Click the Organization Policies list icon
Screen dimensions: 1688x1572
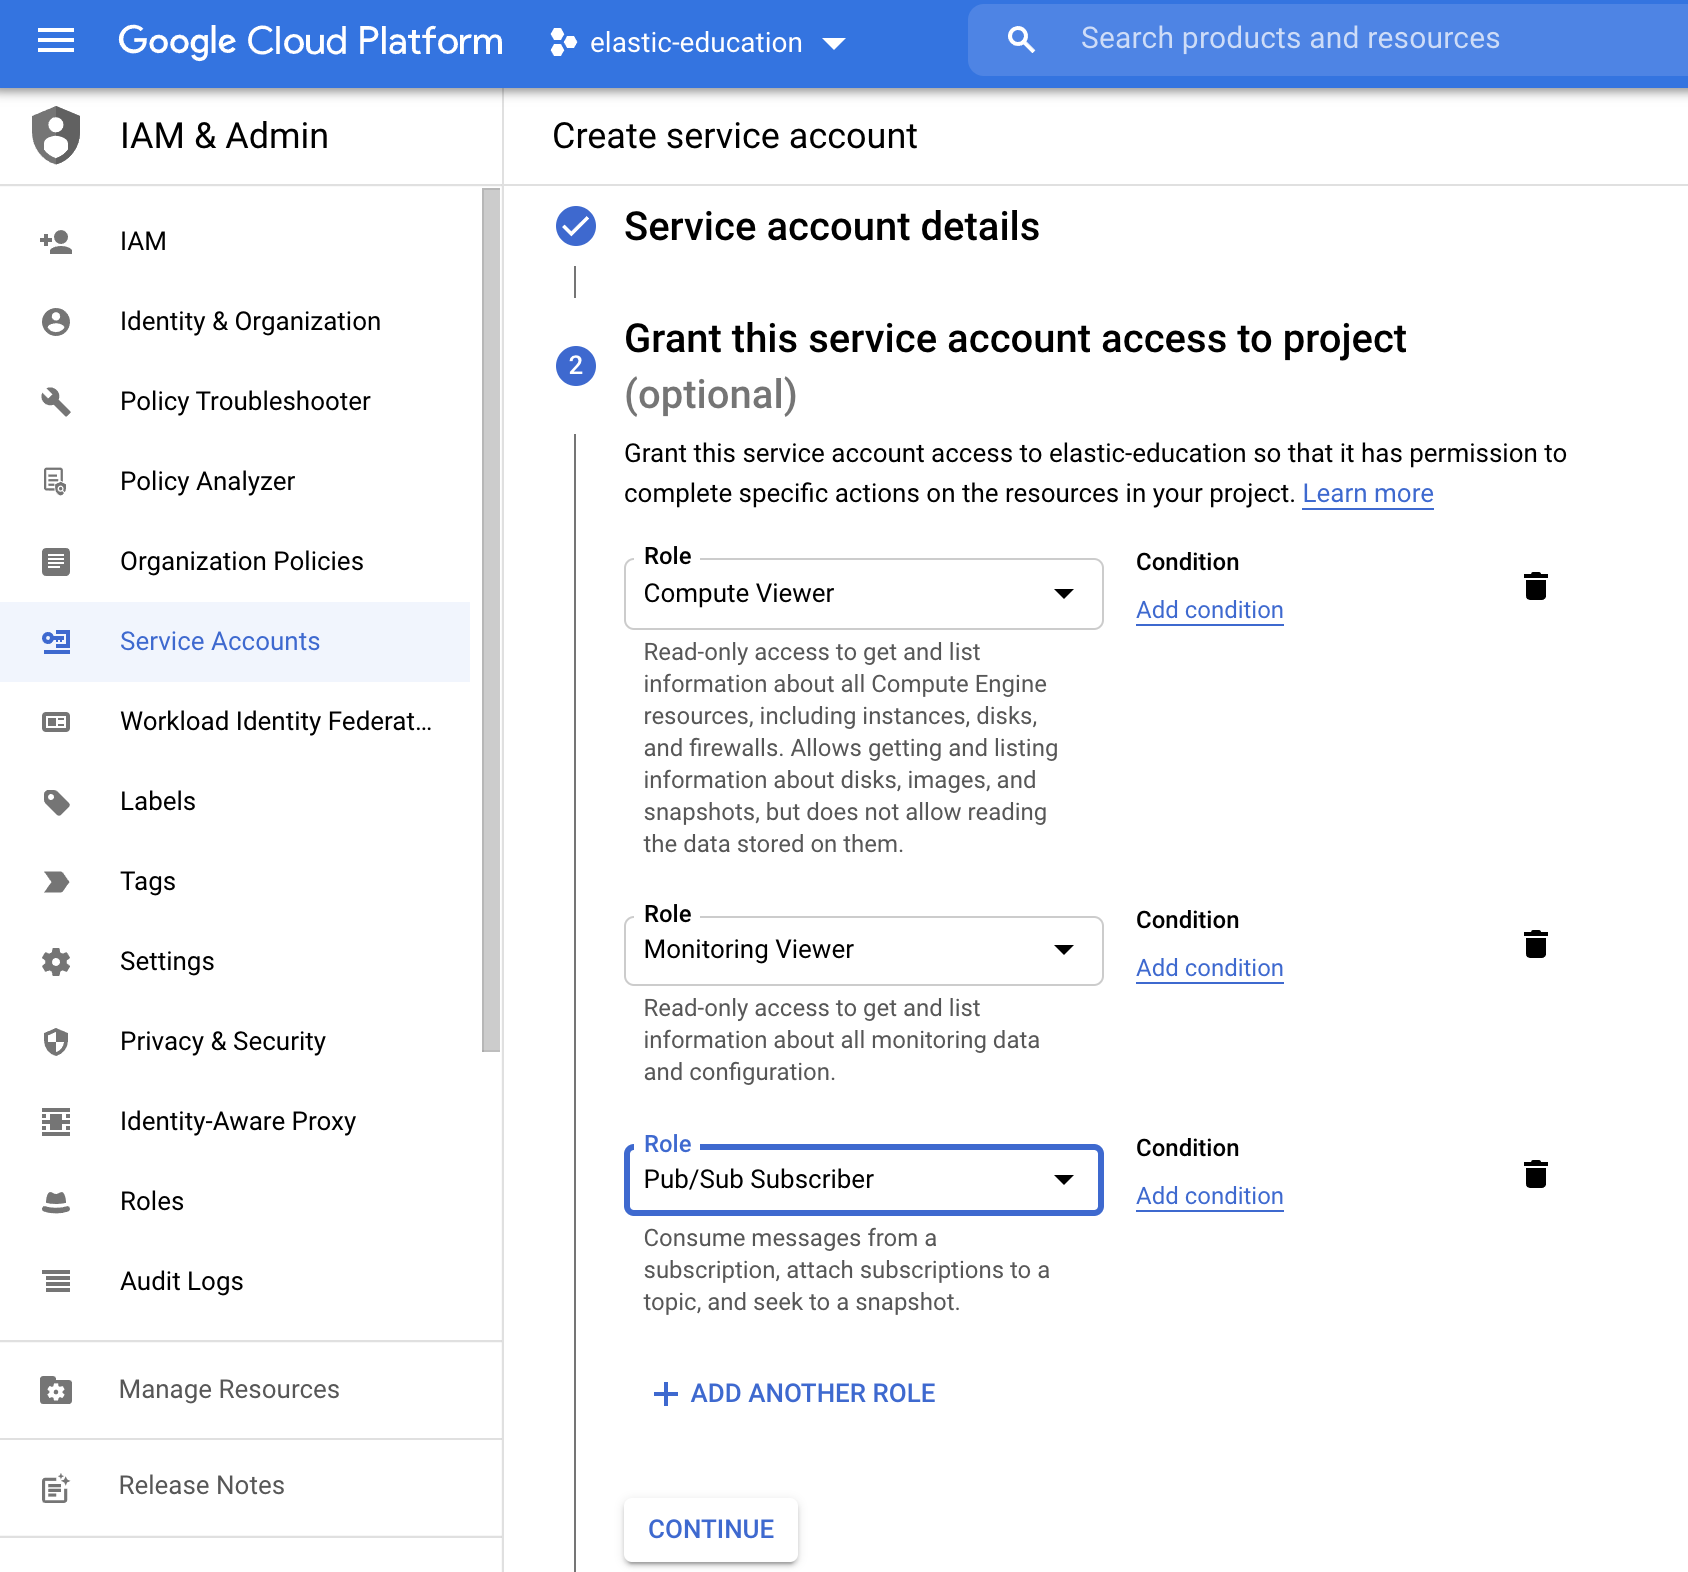55,561
